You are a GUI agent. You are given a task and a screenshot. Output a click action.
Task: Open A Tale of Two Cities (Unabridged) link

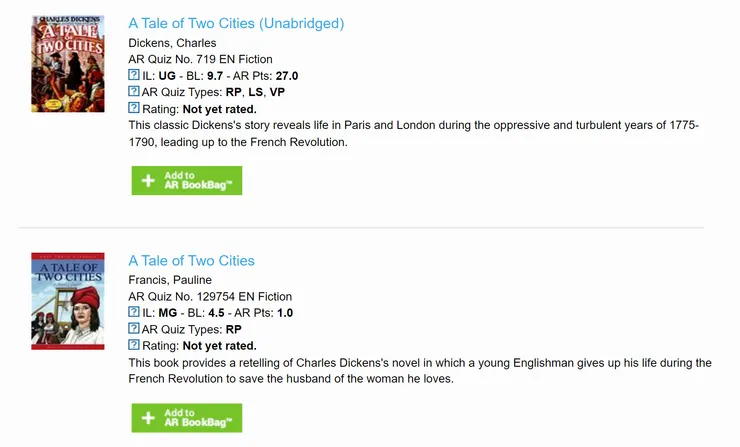[x=236, y=24]
